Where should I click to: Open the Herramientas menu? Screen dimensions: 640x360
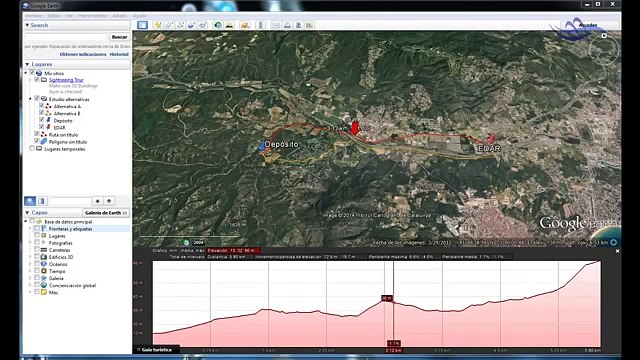click(x=93, y=16)
